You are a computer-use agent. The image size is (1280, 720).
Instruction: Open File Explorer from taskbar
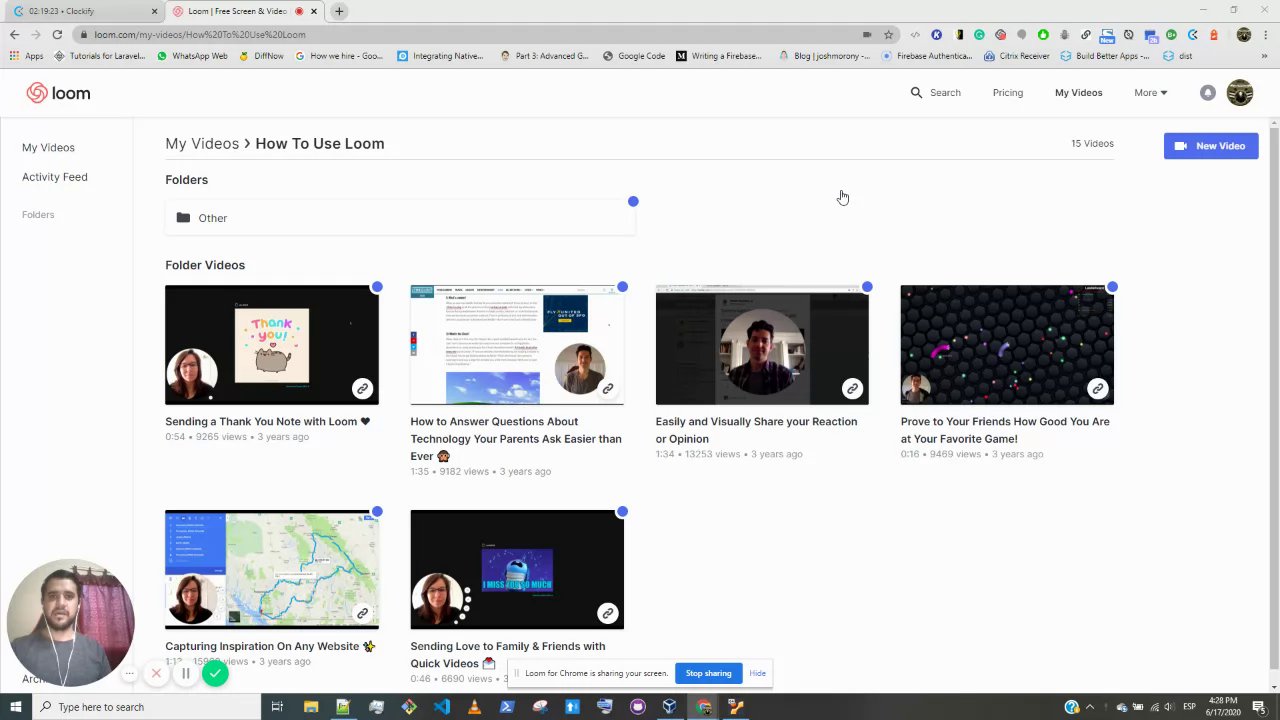click(x=310, y=707)
